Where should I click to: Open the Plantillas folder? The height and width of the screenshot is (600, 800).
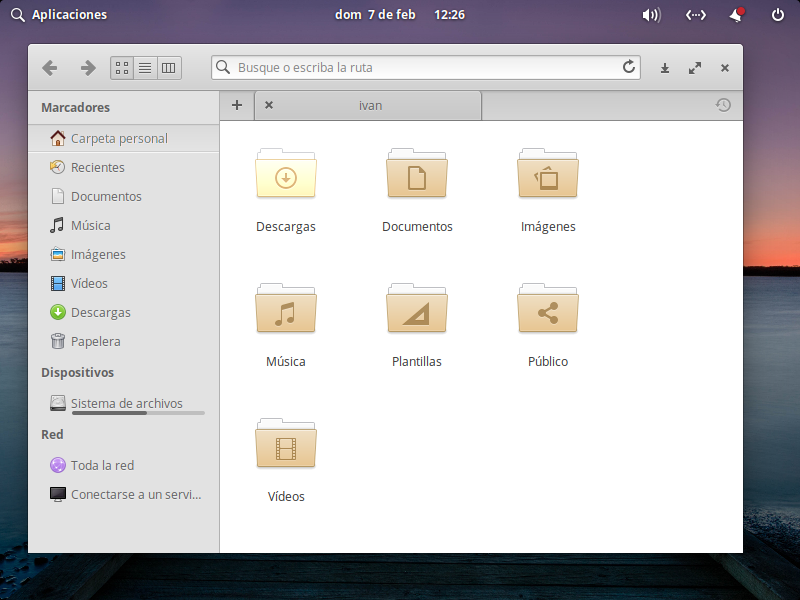click(x=417, y=311)
